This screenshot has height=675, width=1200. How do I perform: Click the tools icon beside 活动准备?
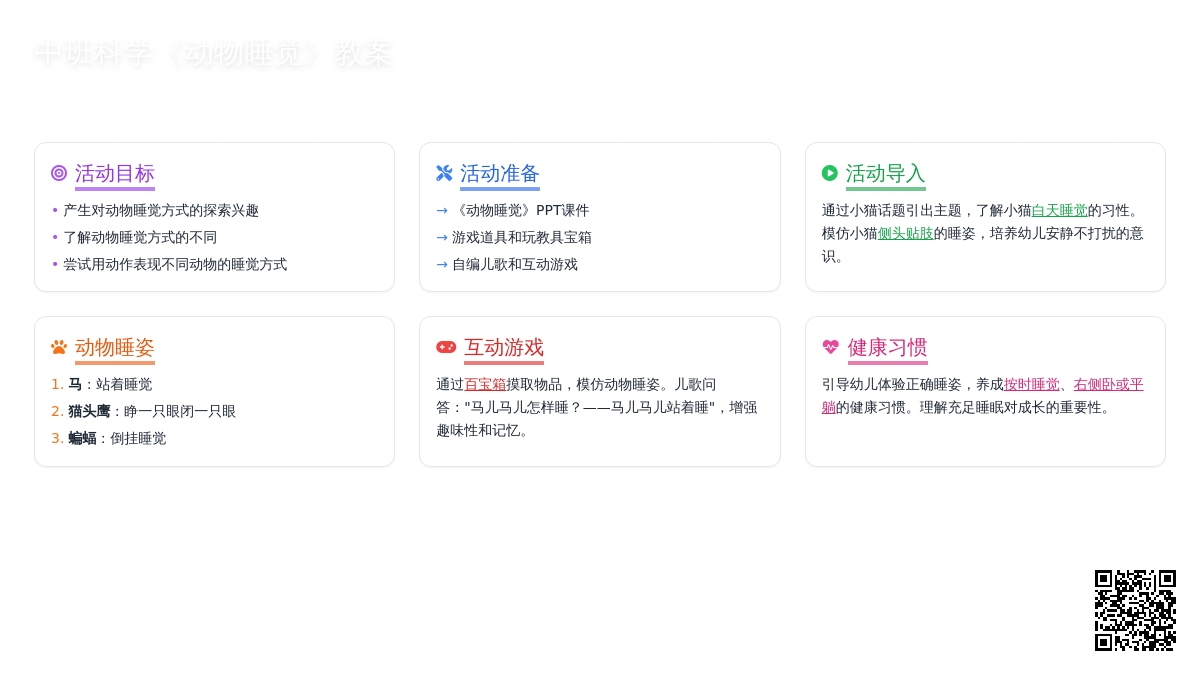point(444,173)
